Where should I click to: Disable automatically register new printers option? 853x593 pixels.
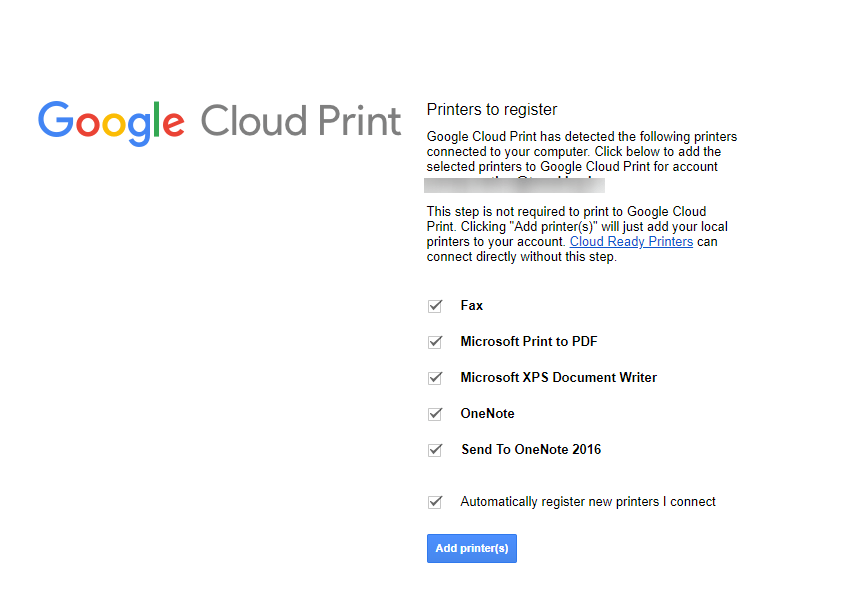pos(435,502)
